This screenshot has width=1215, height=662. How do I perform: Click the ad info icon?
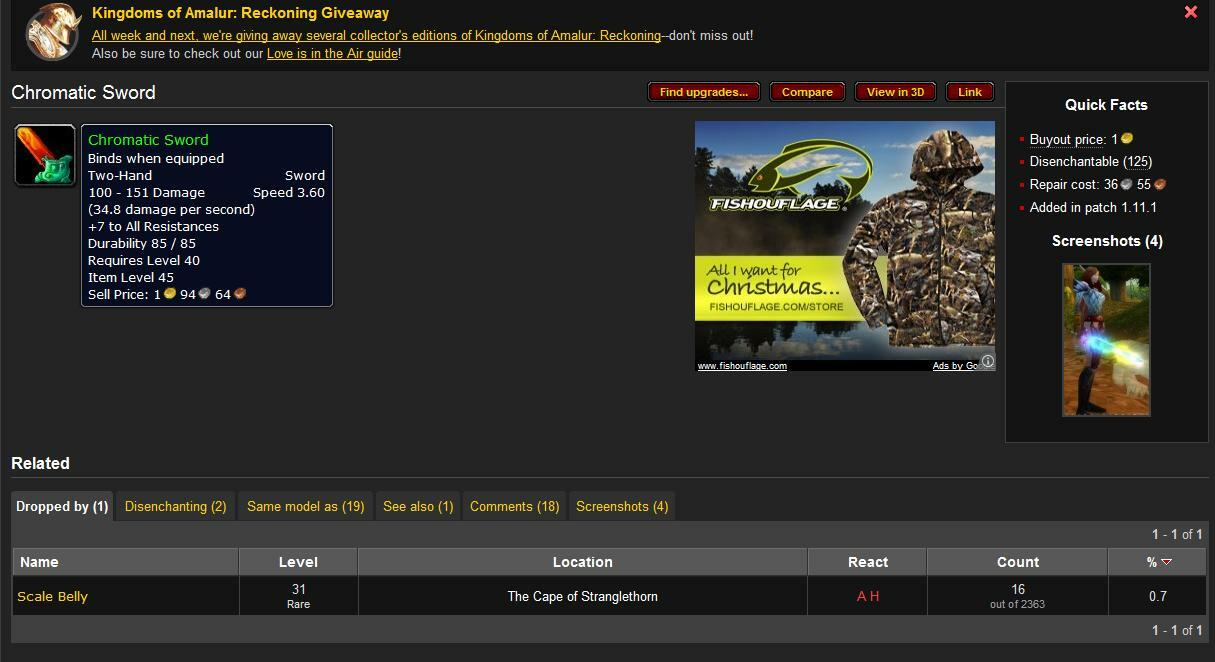(987, 361)
